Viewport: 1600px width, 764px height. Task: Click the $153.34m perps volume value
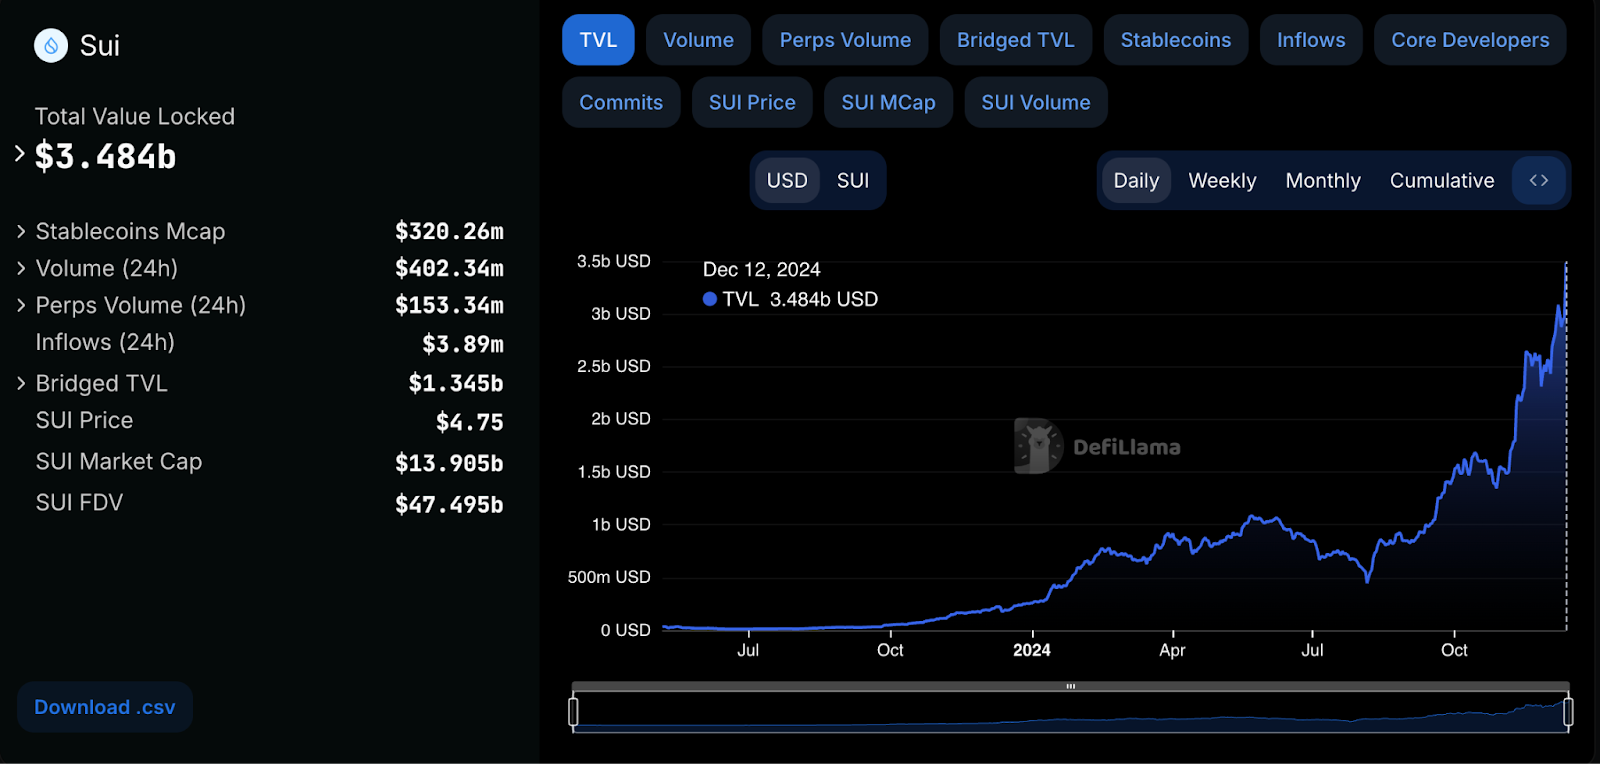(x=449, y=305)
